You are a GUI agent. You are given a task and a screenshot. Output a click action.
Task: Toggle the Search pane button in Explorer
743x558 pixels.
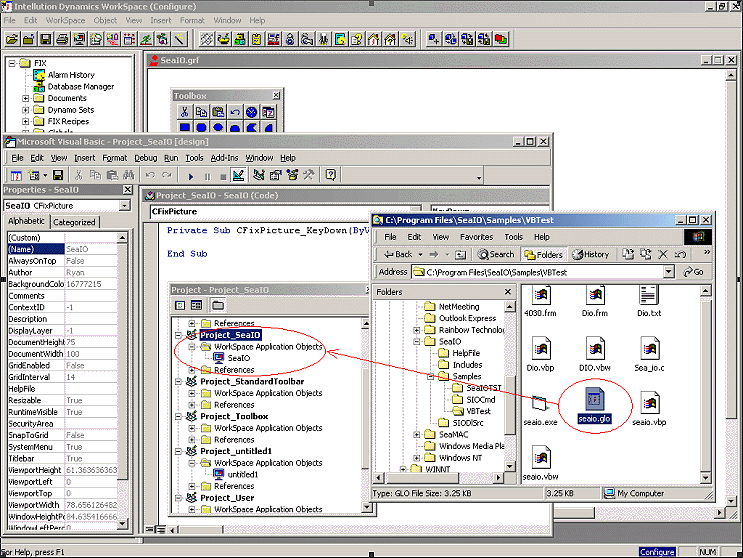[496, 254]
